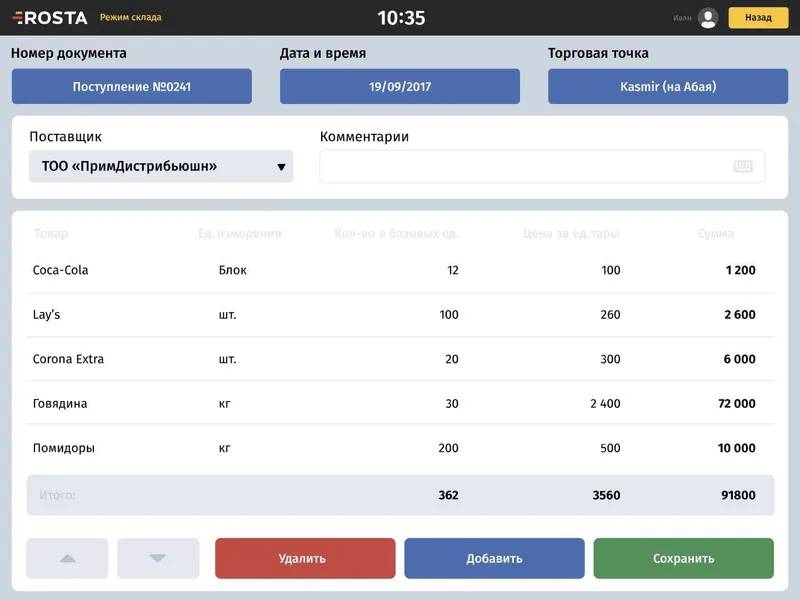Change the date 19/09/2017 field
This screenshot has height=600, width=800.
pos(400,86)
